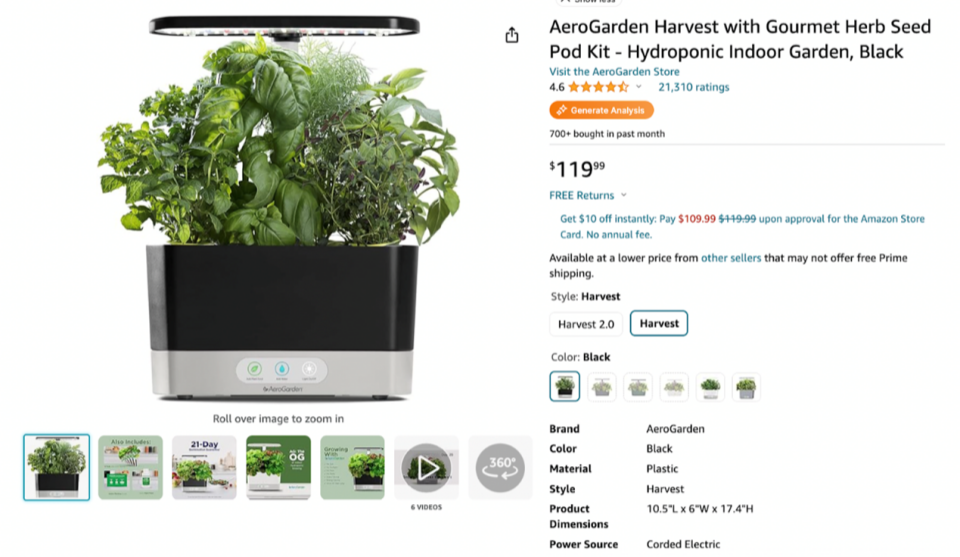Viewport: 960px width, 557px height.
Task: Pick the last color swatch option
Action: 746,387
